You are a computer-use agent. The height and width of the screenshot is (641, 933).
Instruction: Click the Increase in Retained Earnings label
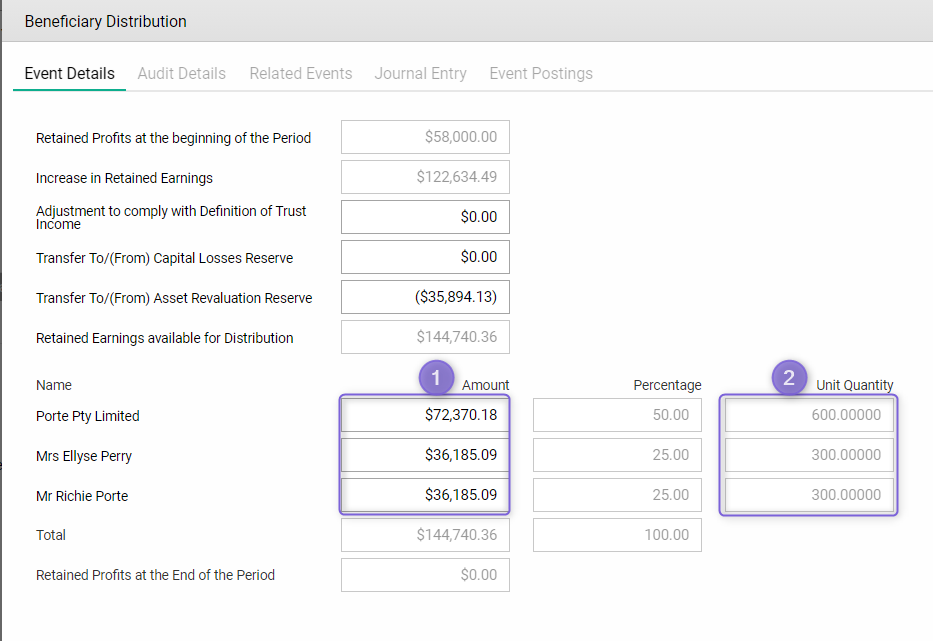(124, 178)
